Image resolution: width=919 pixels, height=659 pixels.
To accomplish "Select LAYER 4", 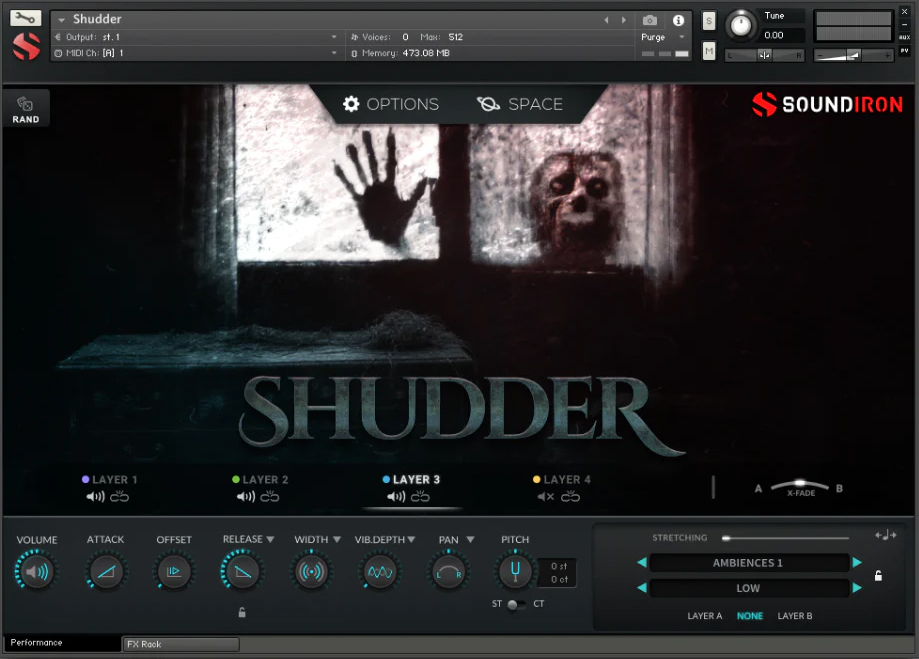I will point(561,480).
